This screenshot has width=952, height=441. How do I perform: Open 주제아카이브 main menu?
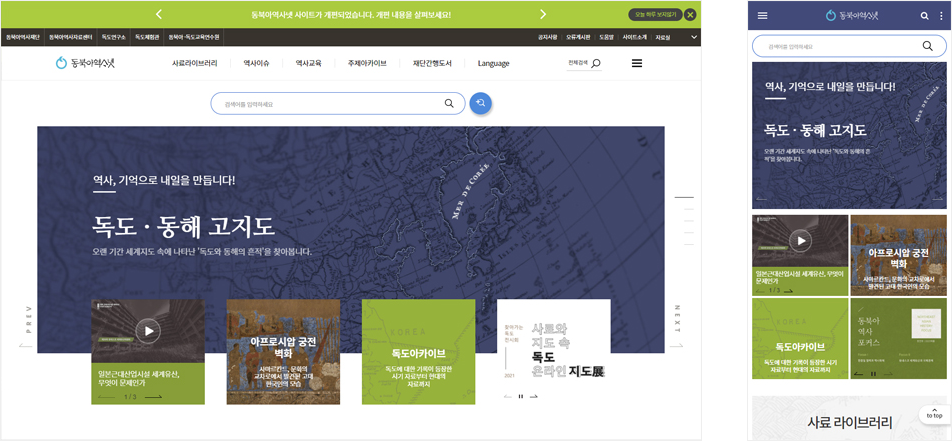[x=367, y=63]
